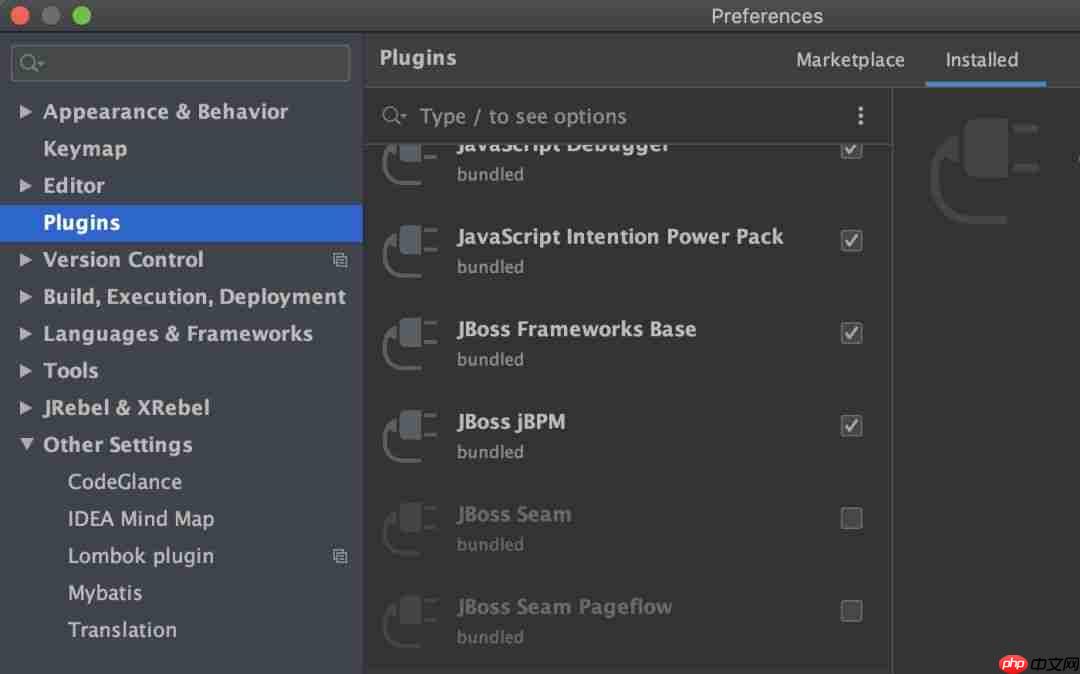Enable the JBoss Seam Pageflow checkbox

(851, 610)
